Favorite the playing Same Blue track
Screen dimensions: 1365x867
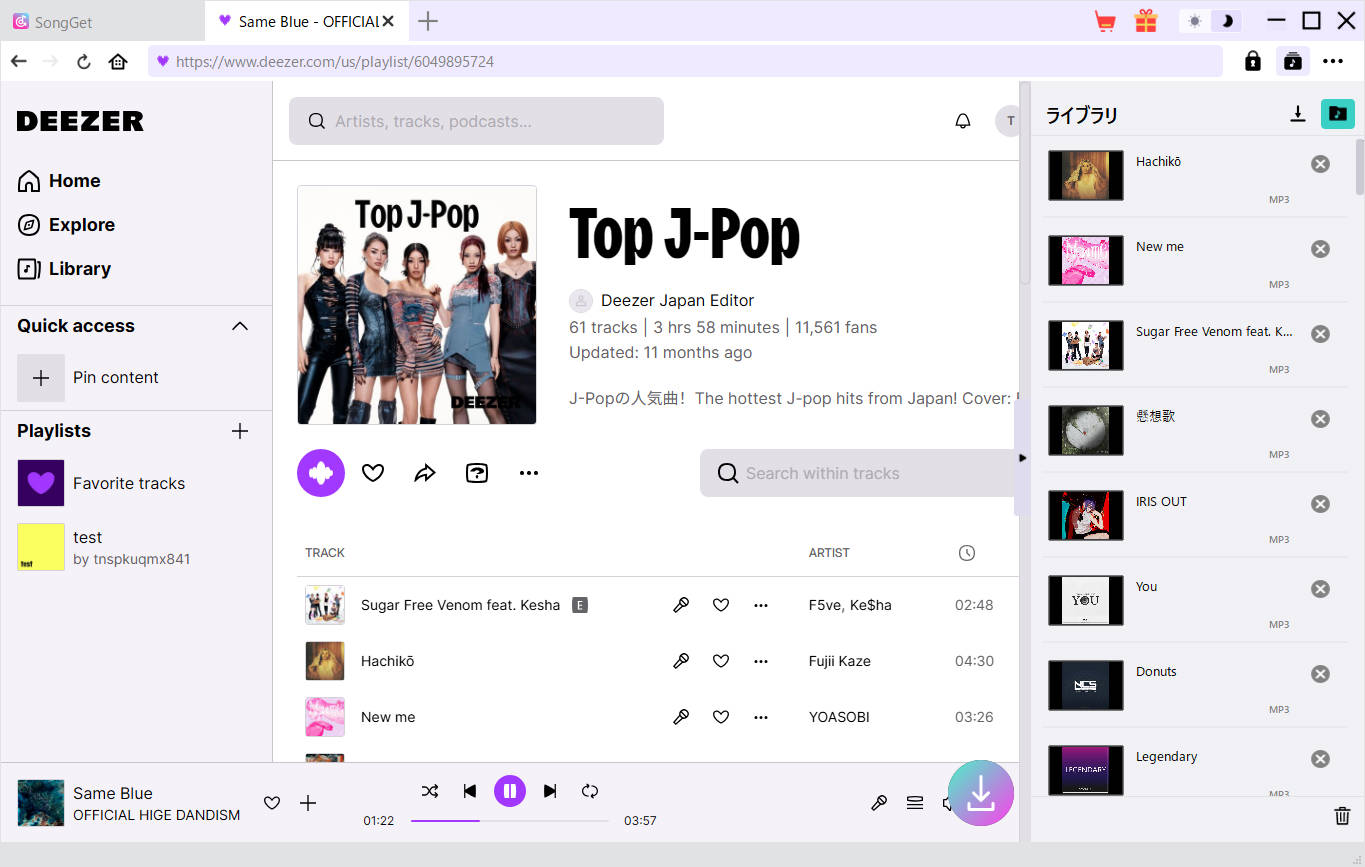[x=272, y=803]
